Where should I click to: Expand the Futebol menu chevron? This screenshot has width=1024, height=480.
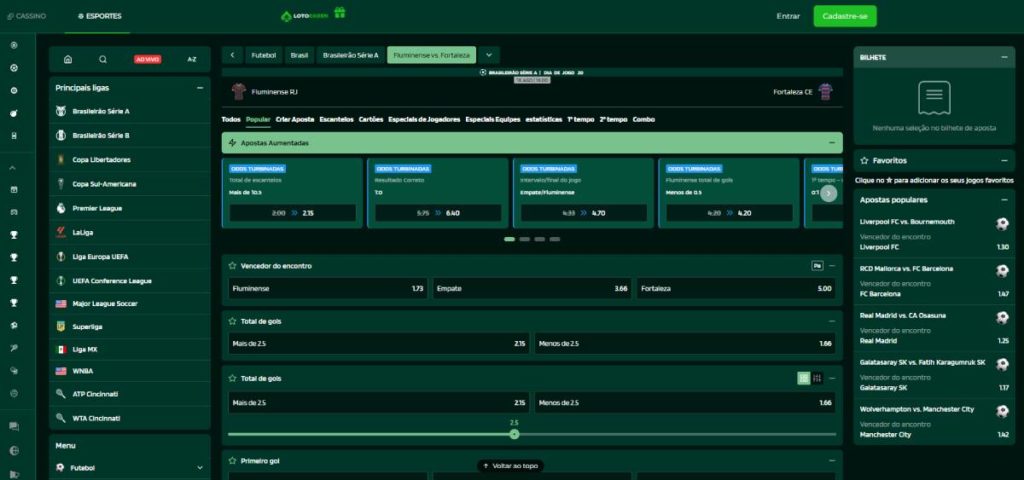(x=200, y=468)
